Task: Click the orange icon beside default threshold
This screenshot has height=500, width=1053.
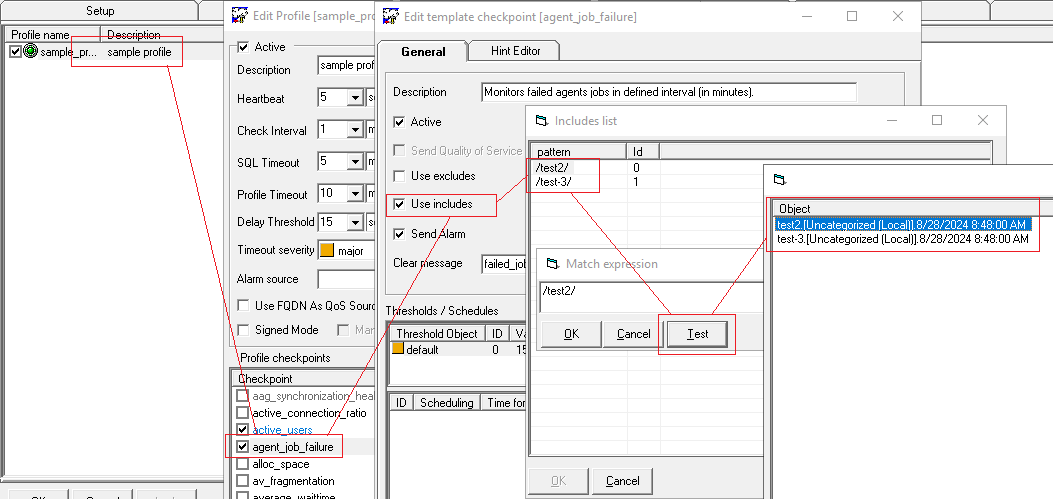Action: tap(398, 350)
